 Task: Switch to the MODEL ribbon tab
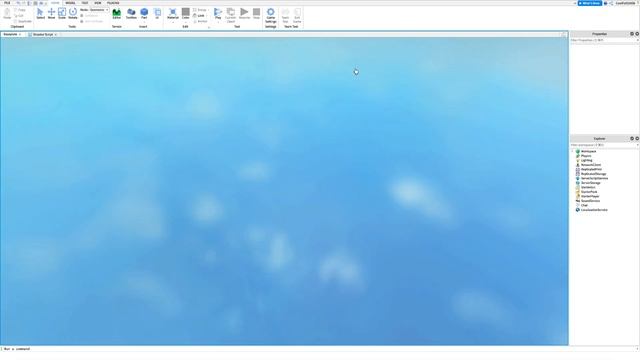pyautogui.click(x=70, y=3)
